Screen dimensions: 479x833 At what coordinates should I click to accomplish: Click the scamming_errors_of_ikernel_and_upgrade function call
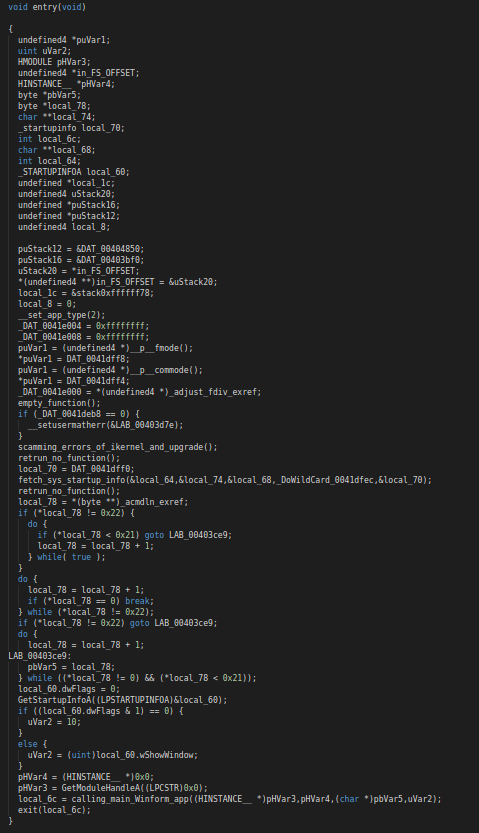point(115,447)
